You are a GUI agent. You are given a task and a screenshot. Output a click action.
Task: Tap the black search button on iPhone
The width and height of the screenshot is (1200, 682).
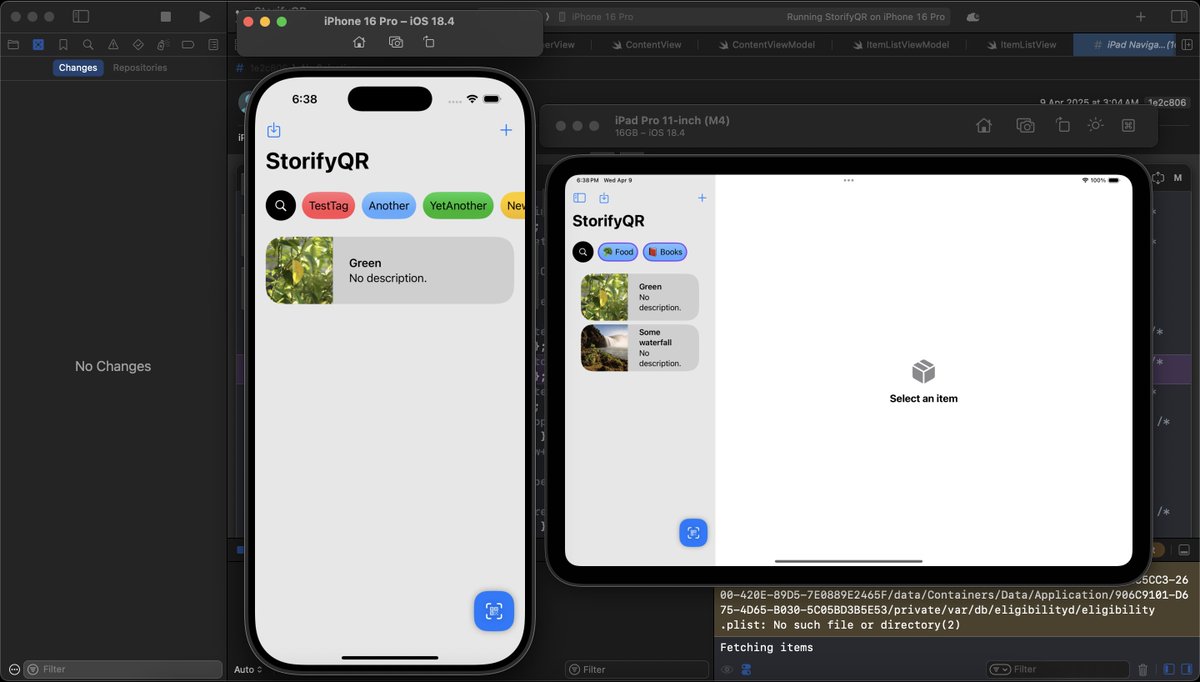pyautogui.click(x=281, y=206)
